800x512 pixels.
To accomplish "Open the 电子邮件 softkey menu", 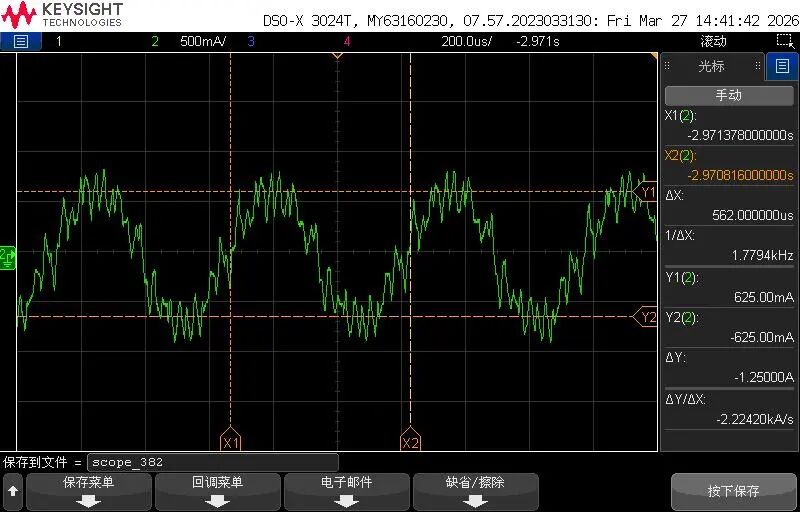I will [x=346, y=492].
